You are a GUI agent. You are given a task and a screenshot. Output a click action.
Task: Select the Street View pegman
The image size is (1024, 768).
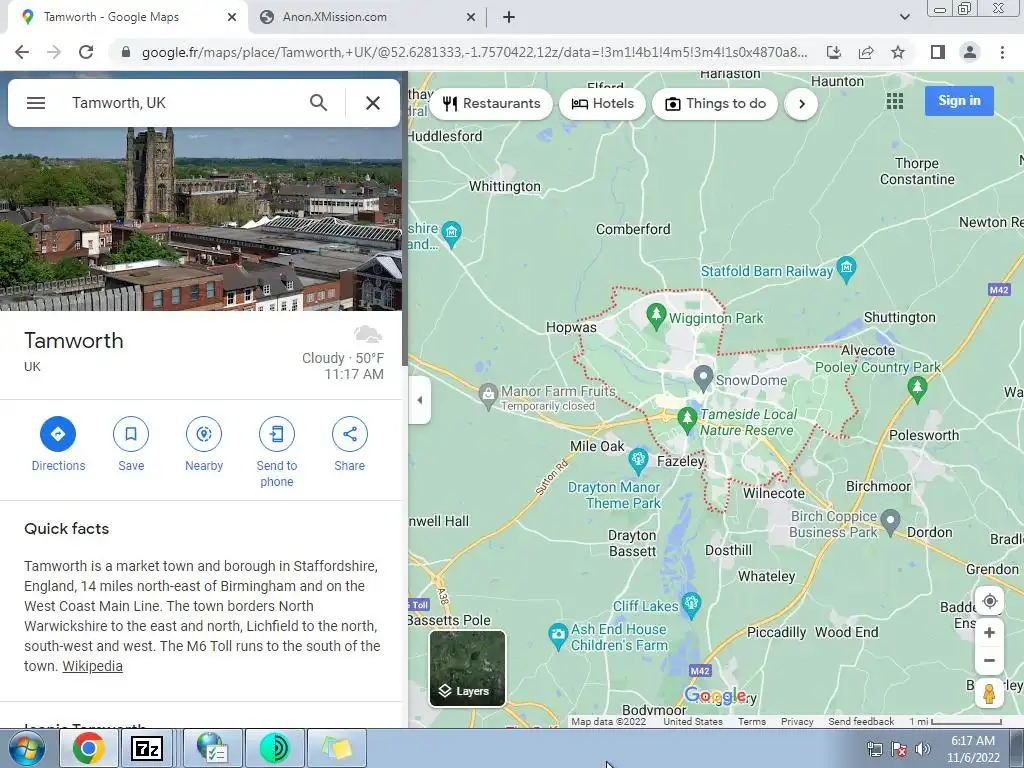989,694
